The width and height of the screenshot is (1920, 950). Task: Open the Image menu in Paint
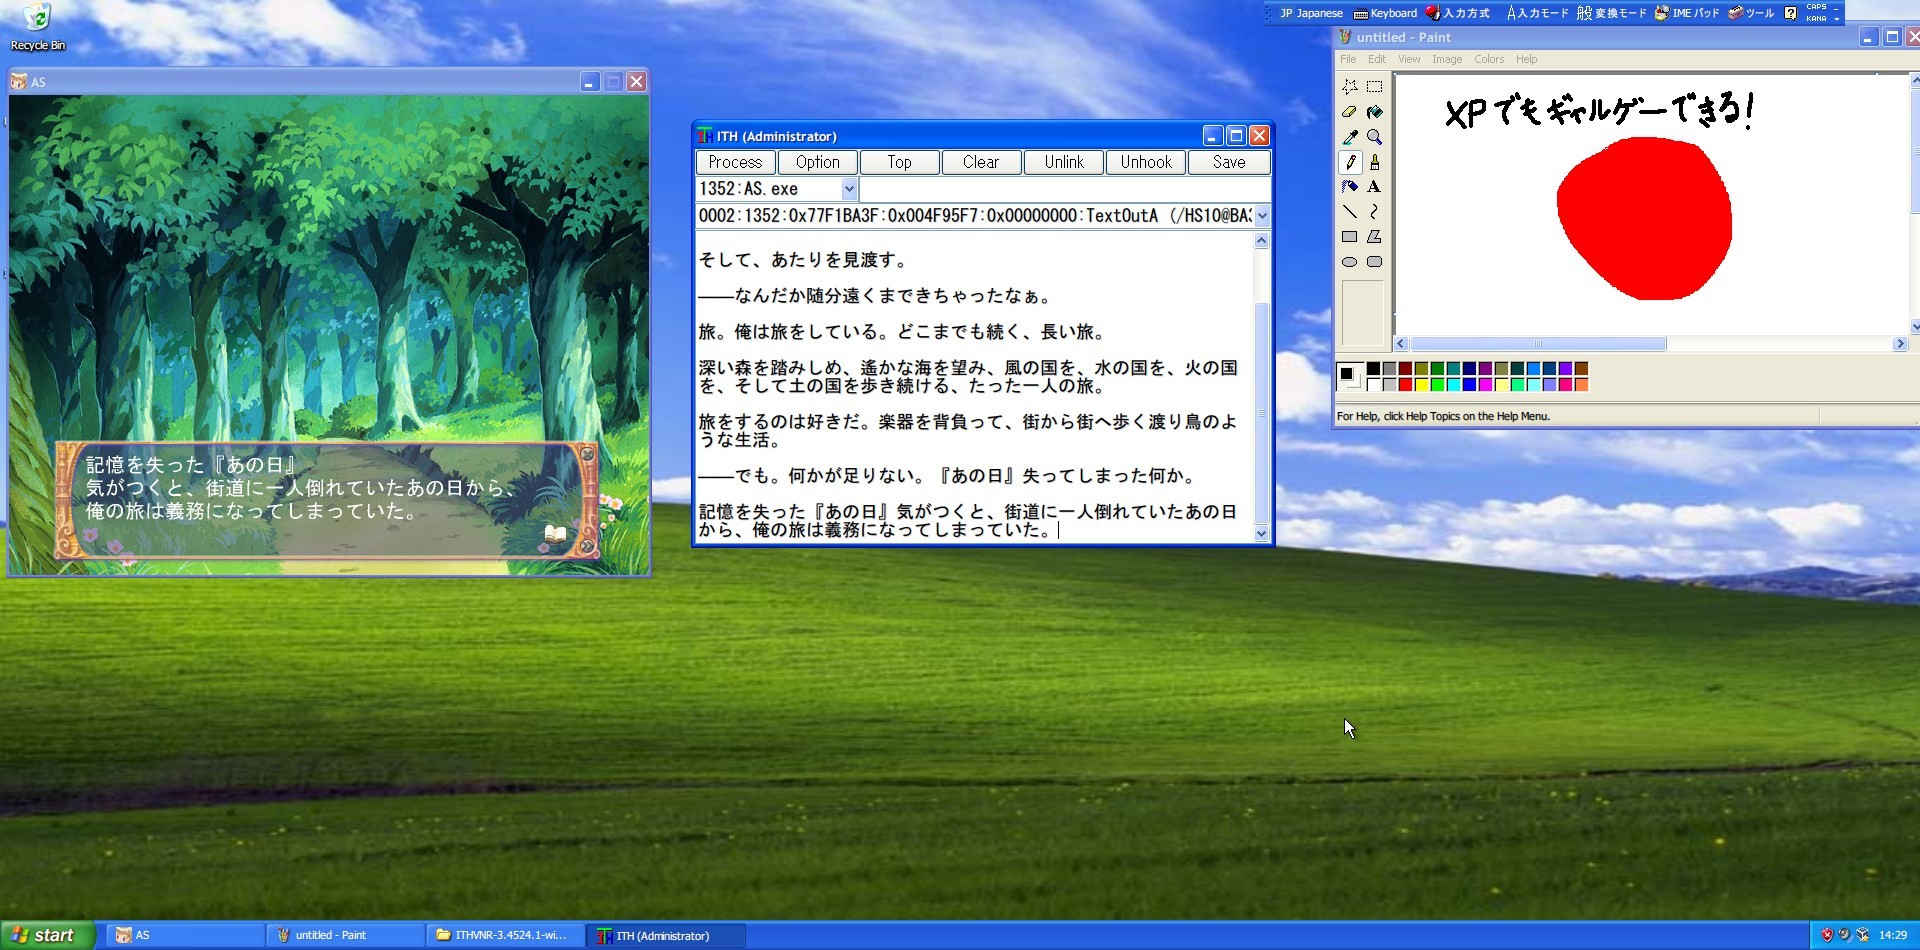(1445, 59)
